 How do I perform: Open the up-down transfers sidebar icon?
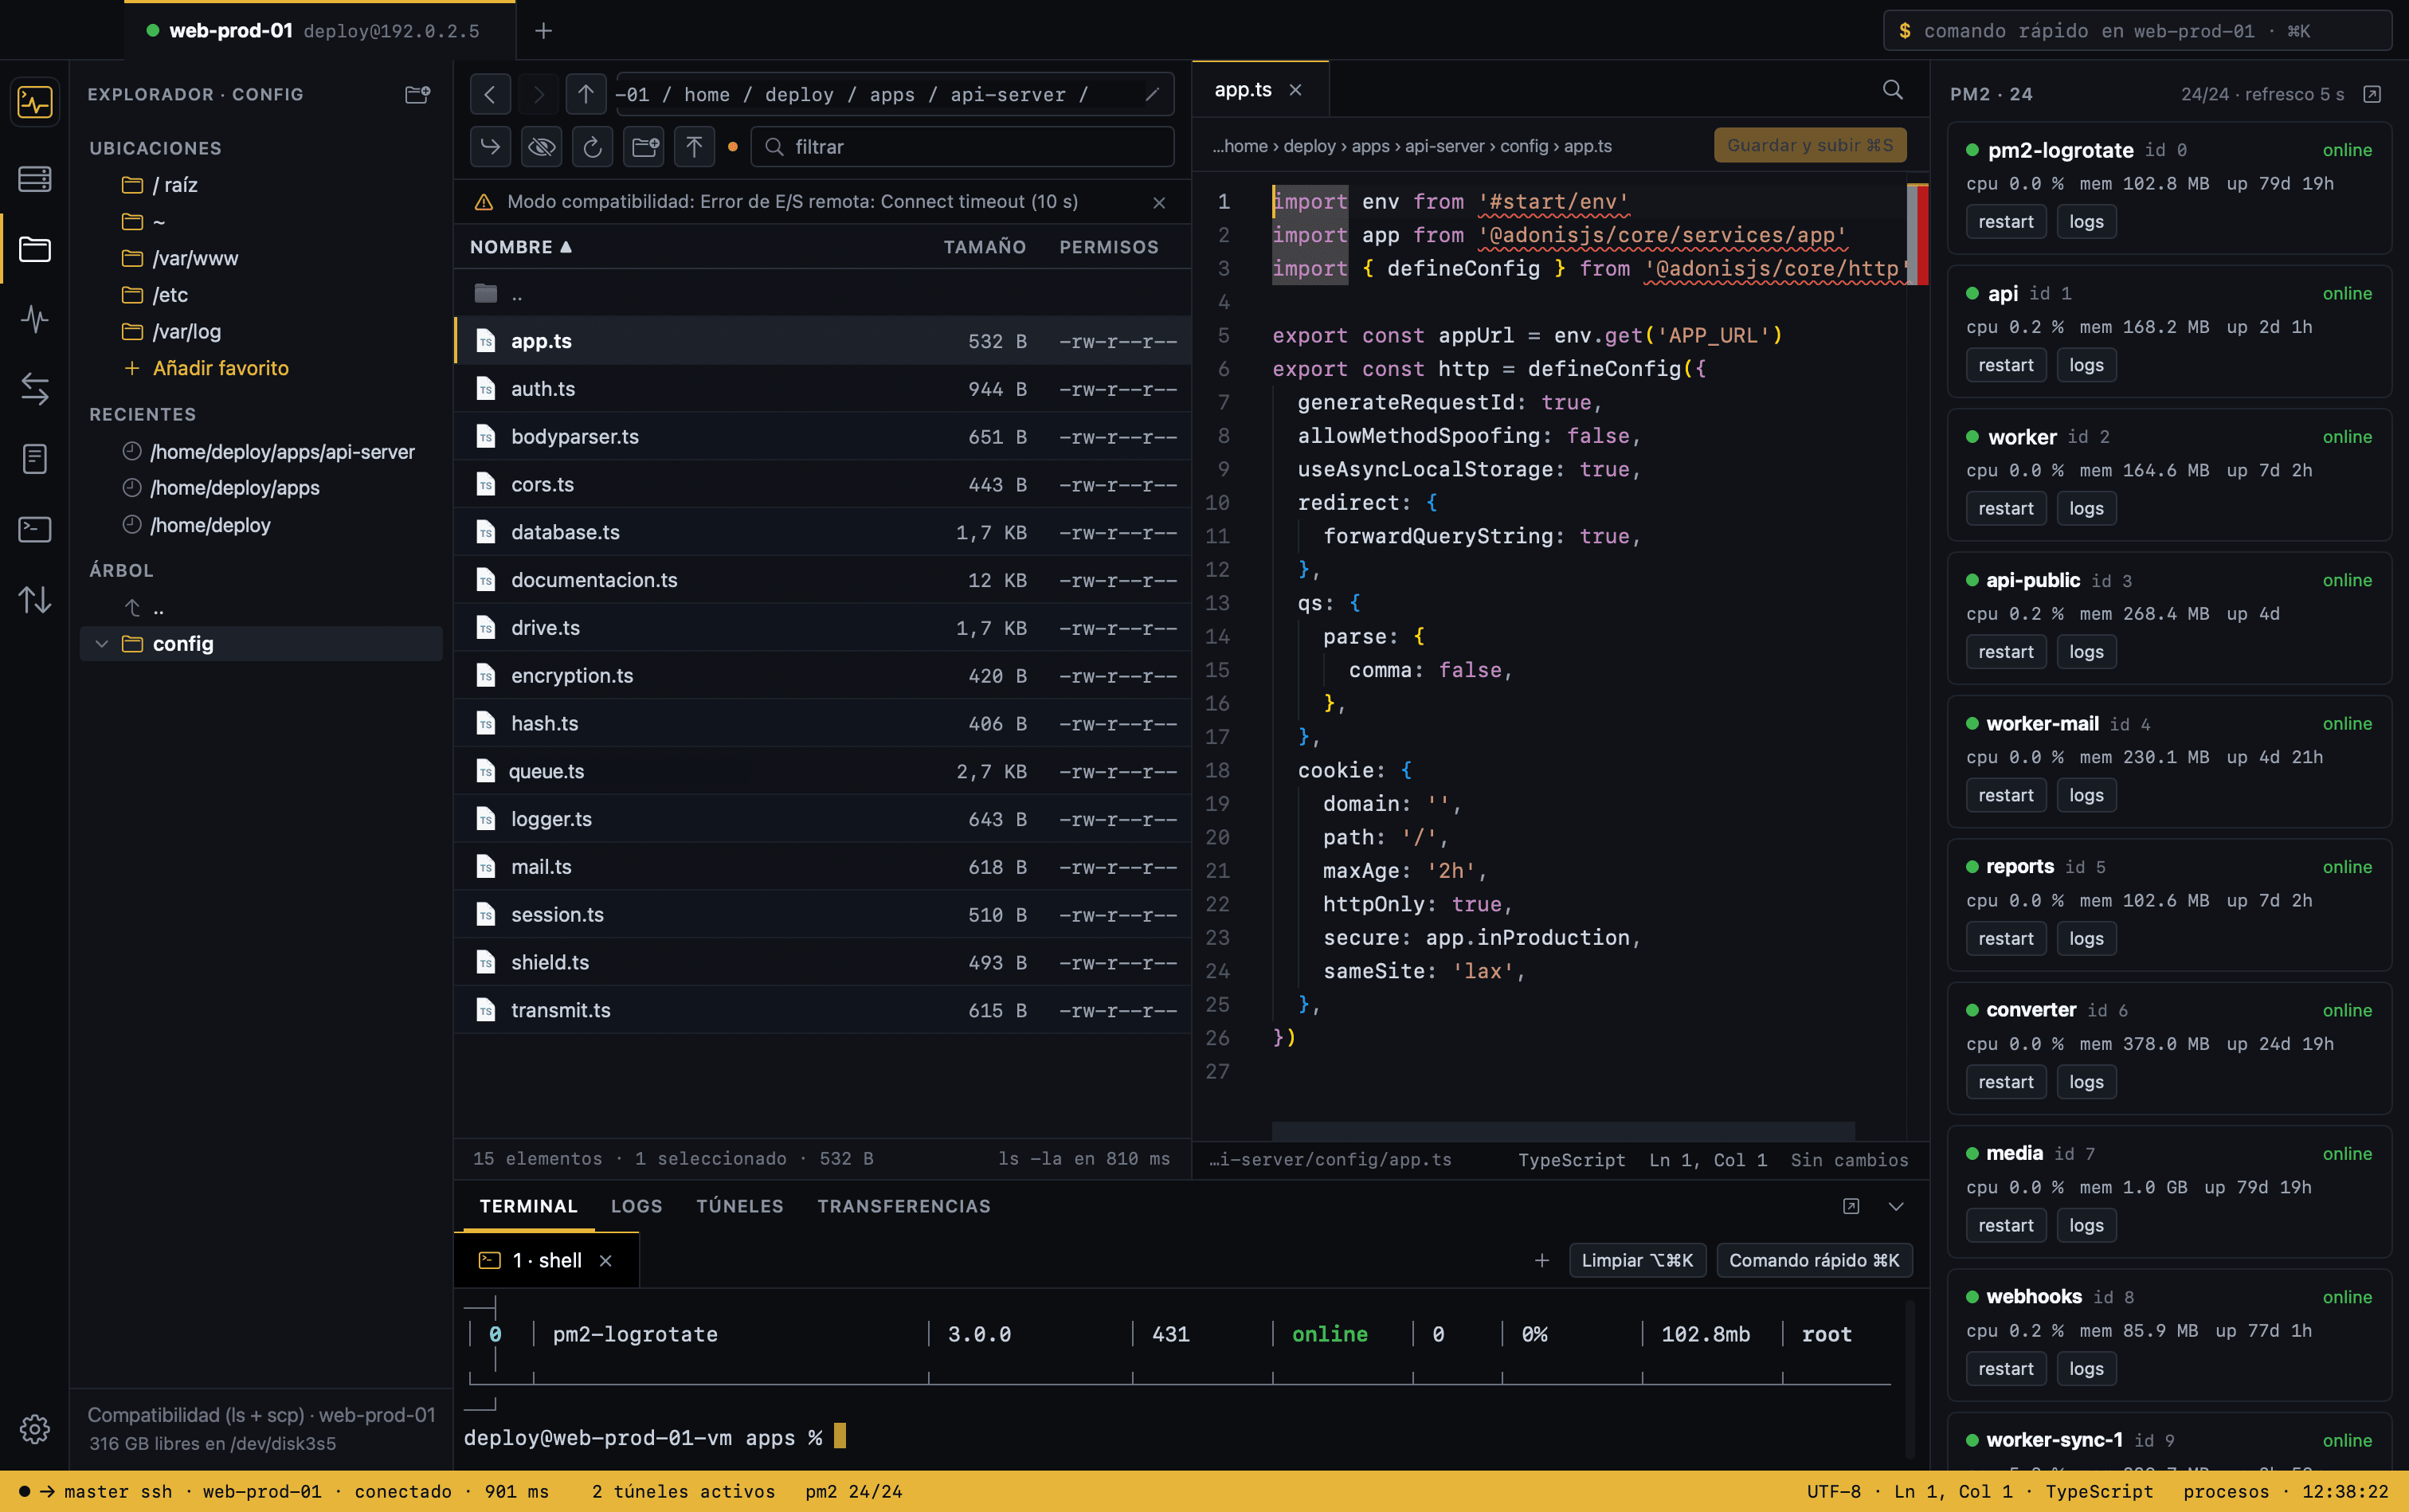tap(35, 599)
